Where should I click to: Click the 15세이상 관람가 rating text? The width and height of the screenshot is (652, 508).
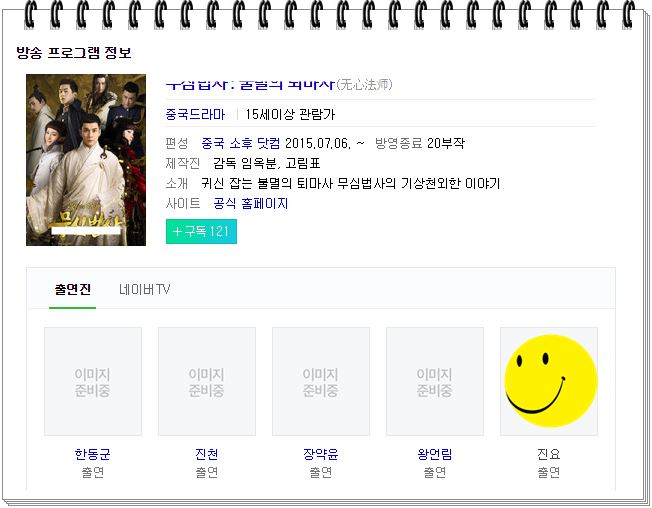[x=290, y=114]
